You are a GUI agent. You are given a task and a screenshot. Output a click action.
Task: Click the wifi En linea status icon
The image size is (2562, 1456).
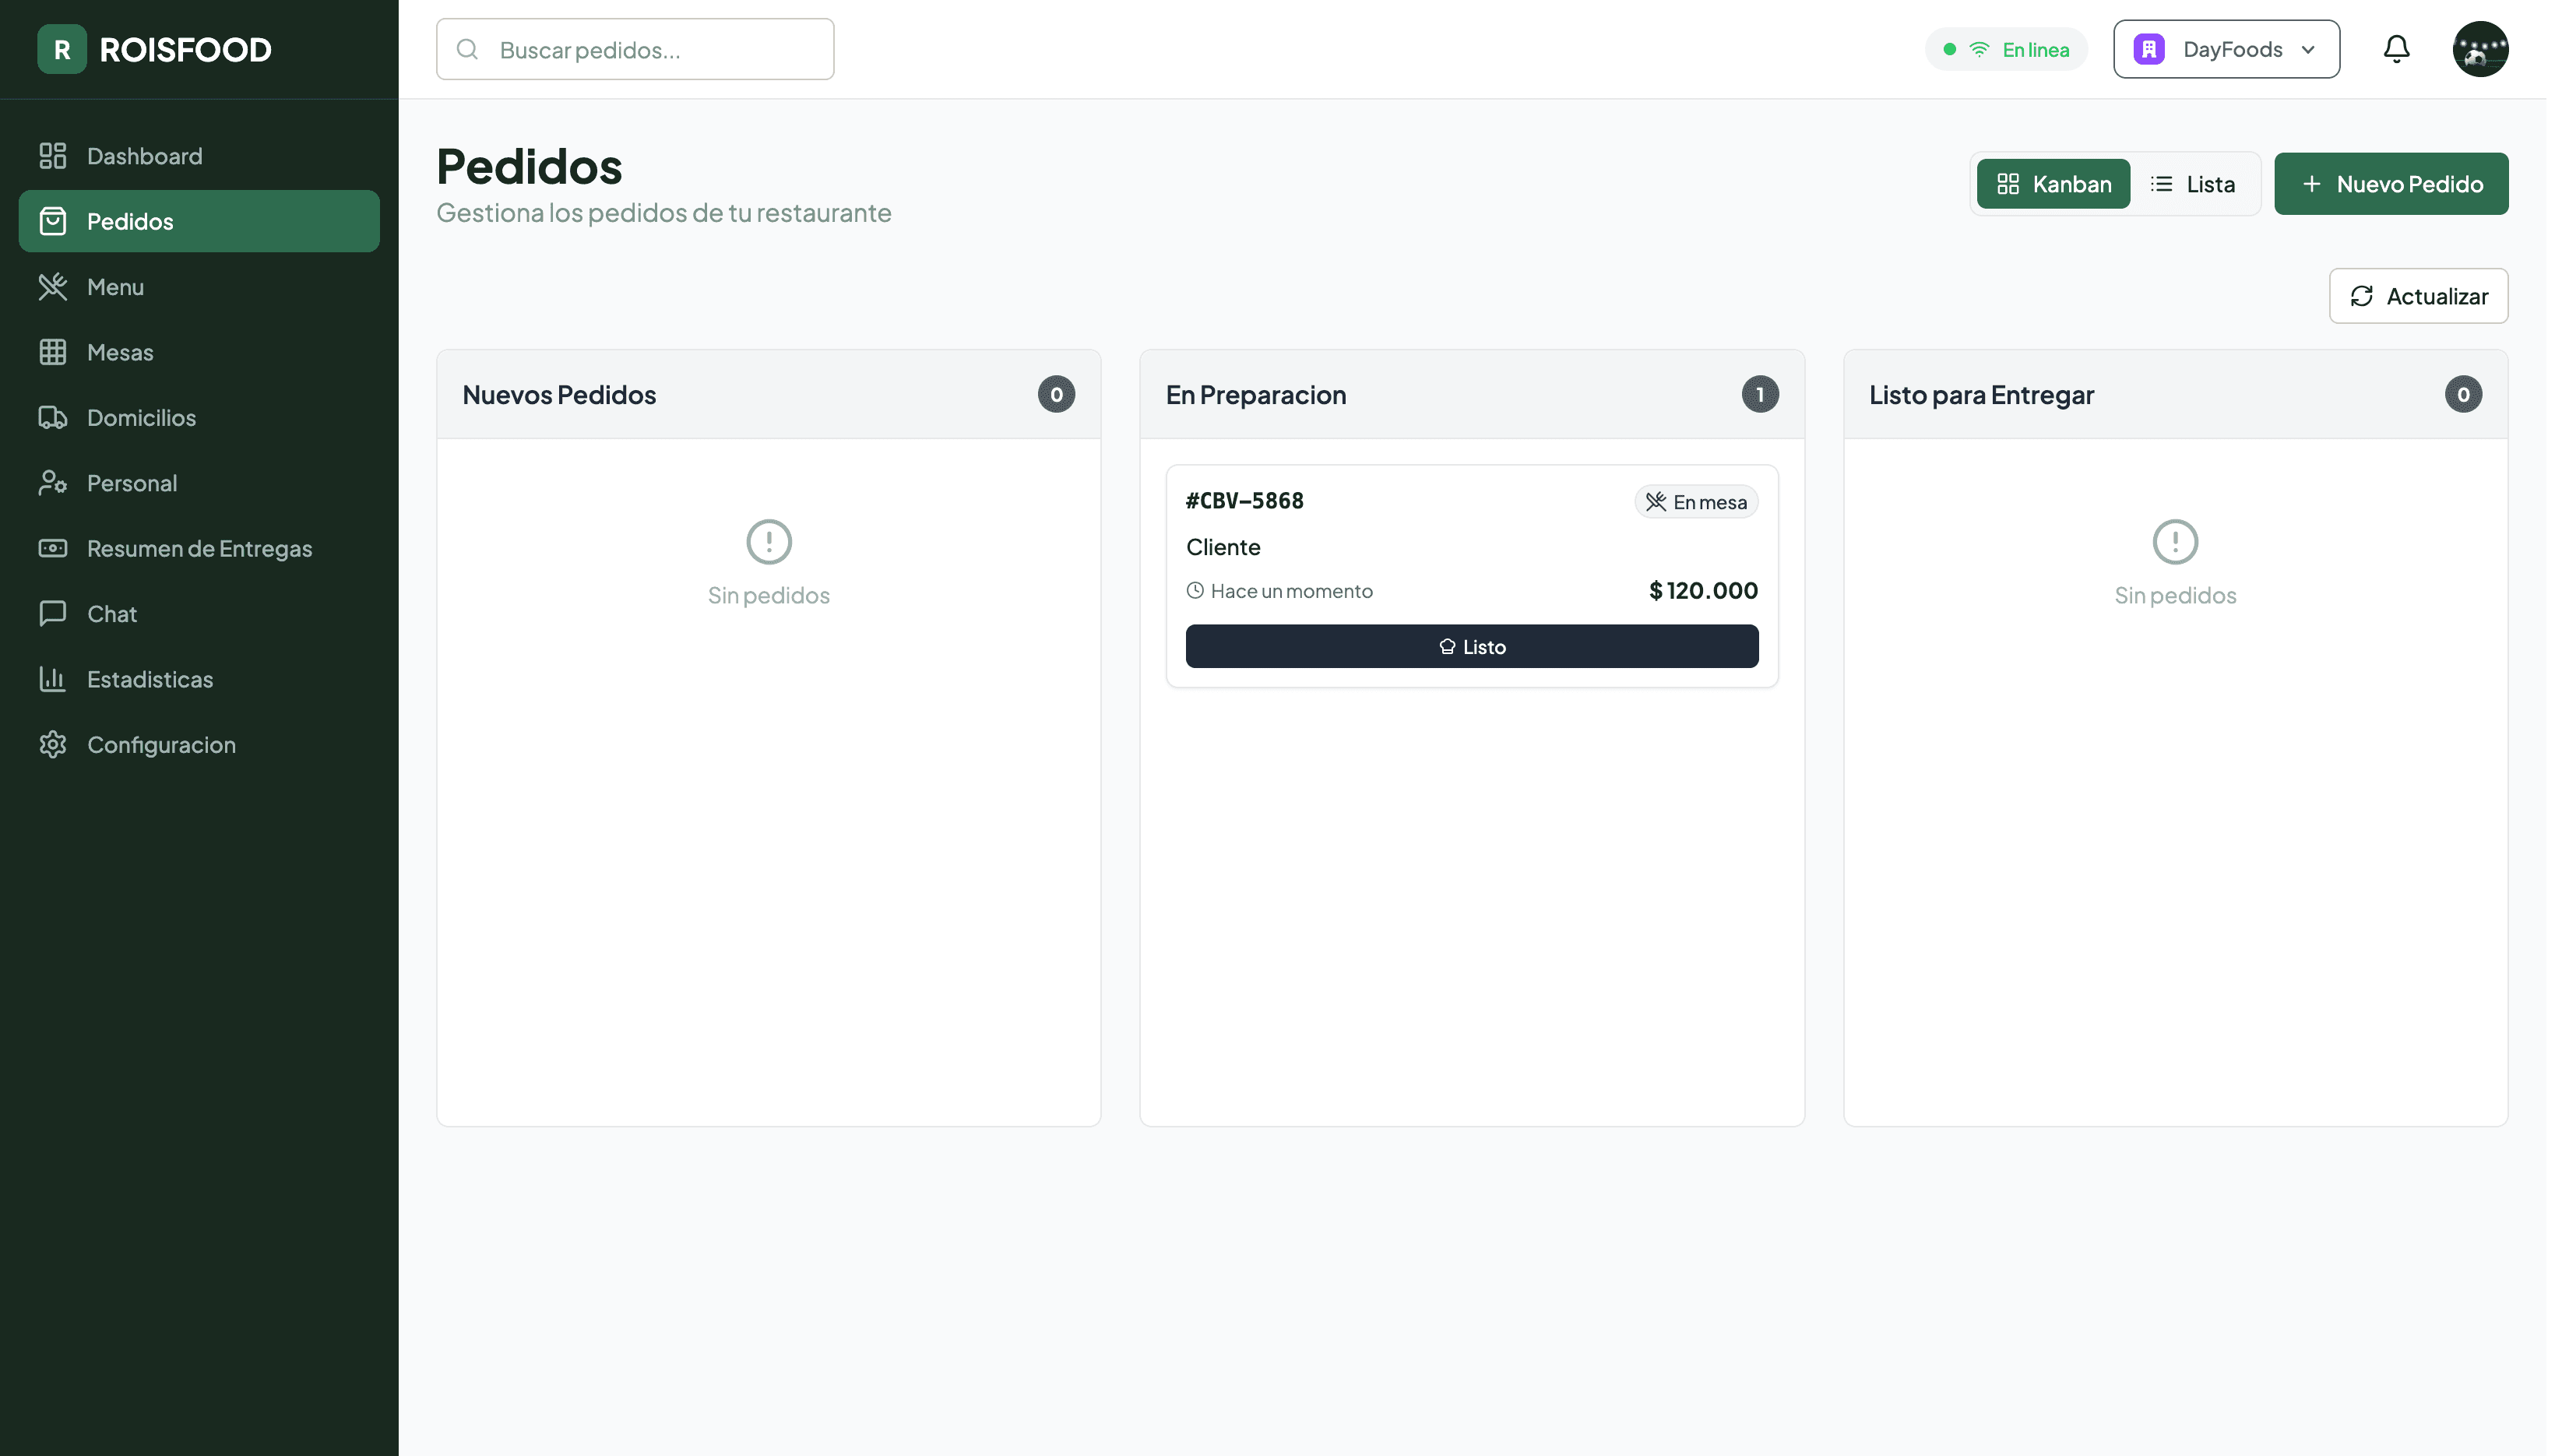coord(1979,49)
